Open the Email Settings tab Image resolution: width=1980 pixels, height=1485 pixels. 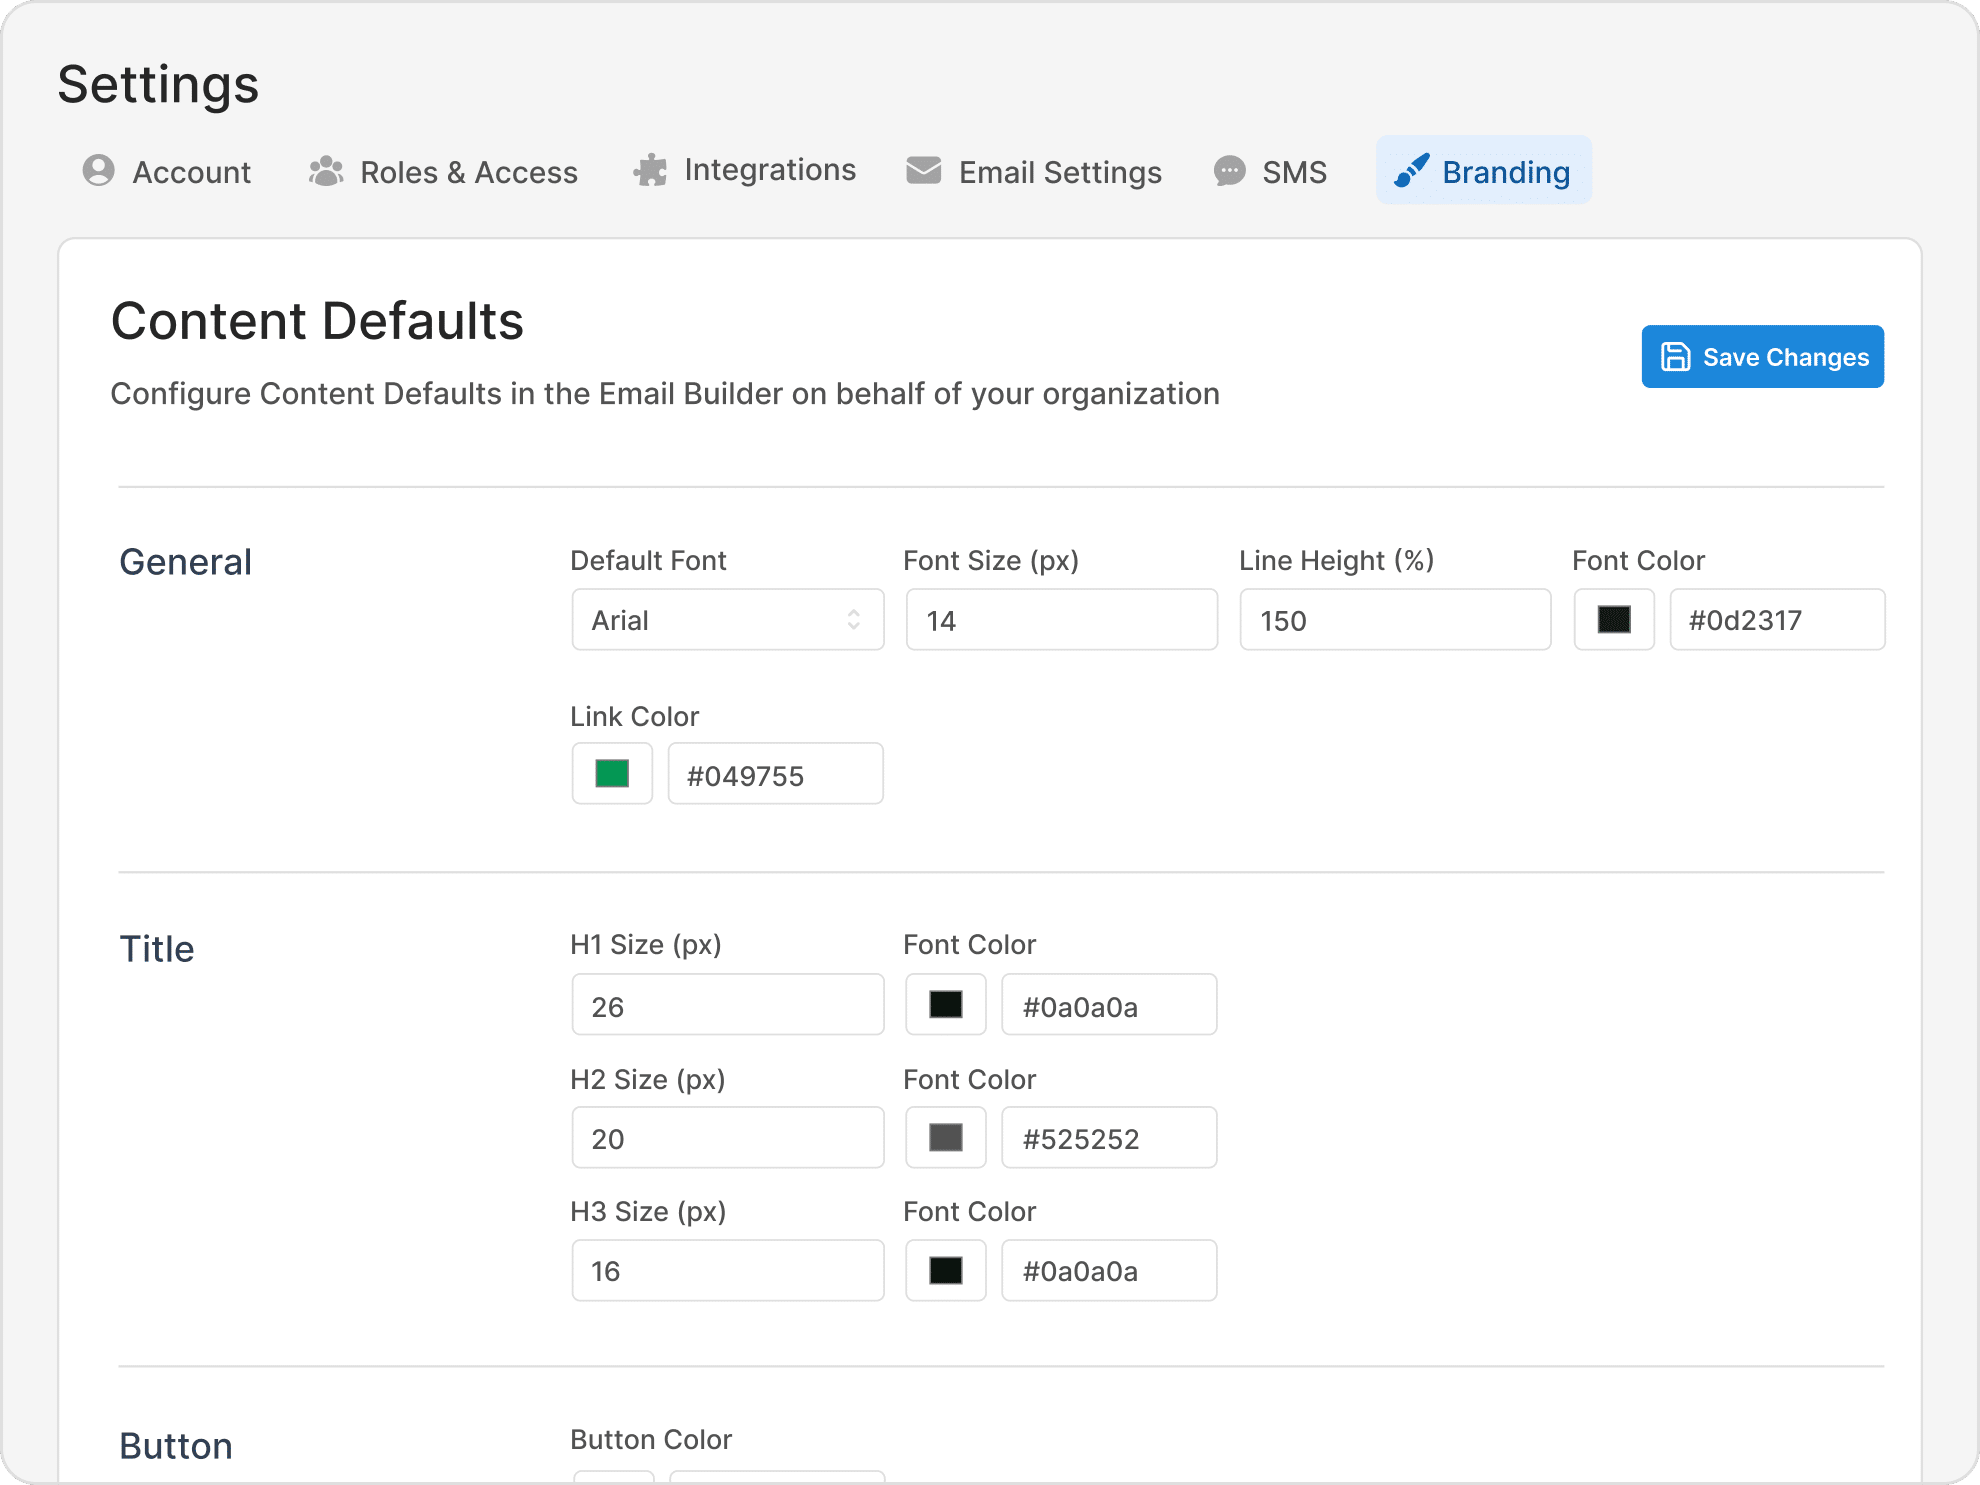tap(1034, 172)
